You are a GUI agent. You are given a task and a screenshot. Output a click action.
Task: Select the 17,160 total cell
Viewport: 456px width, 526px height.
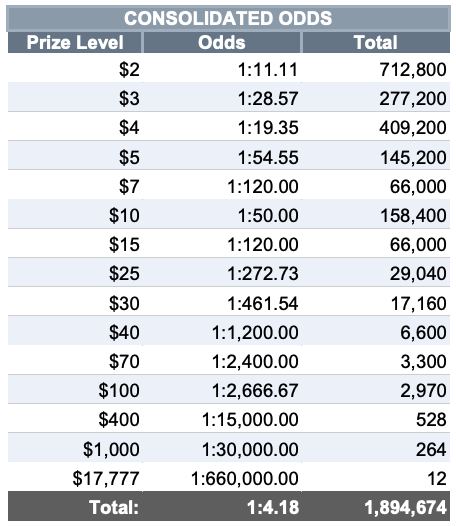coord(376,302)
